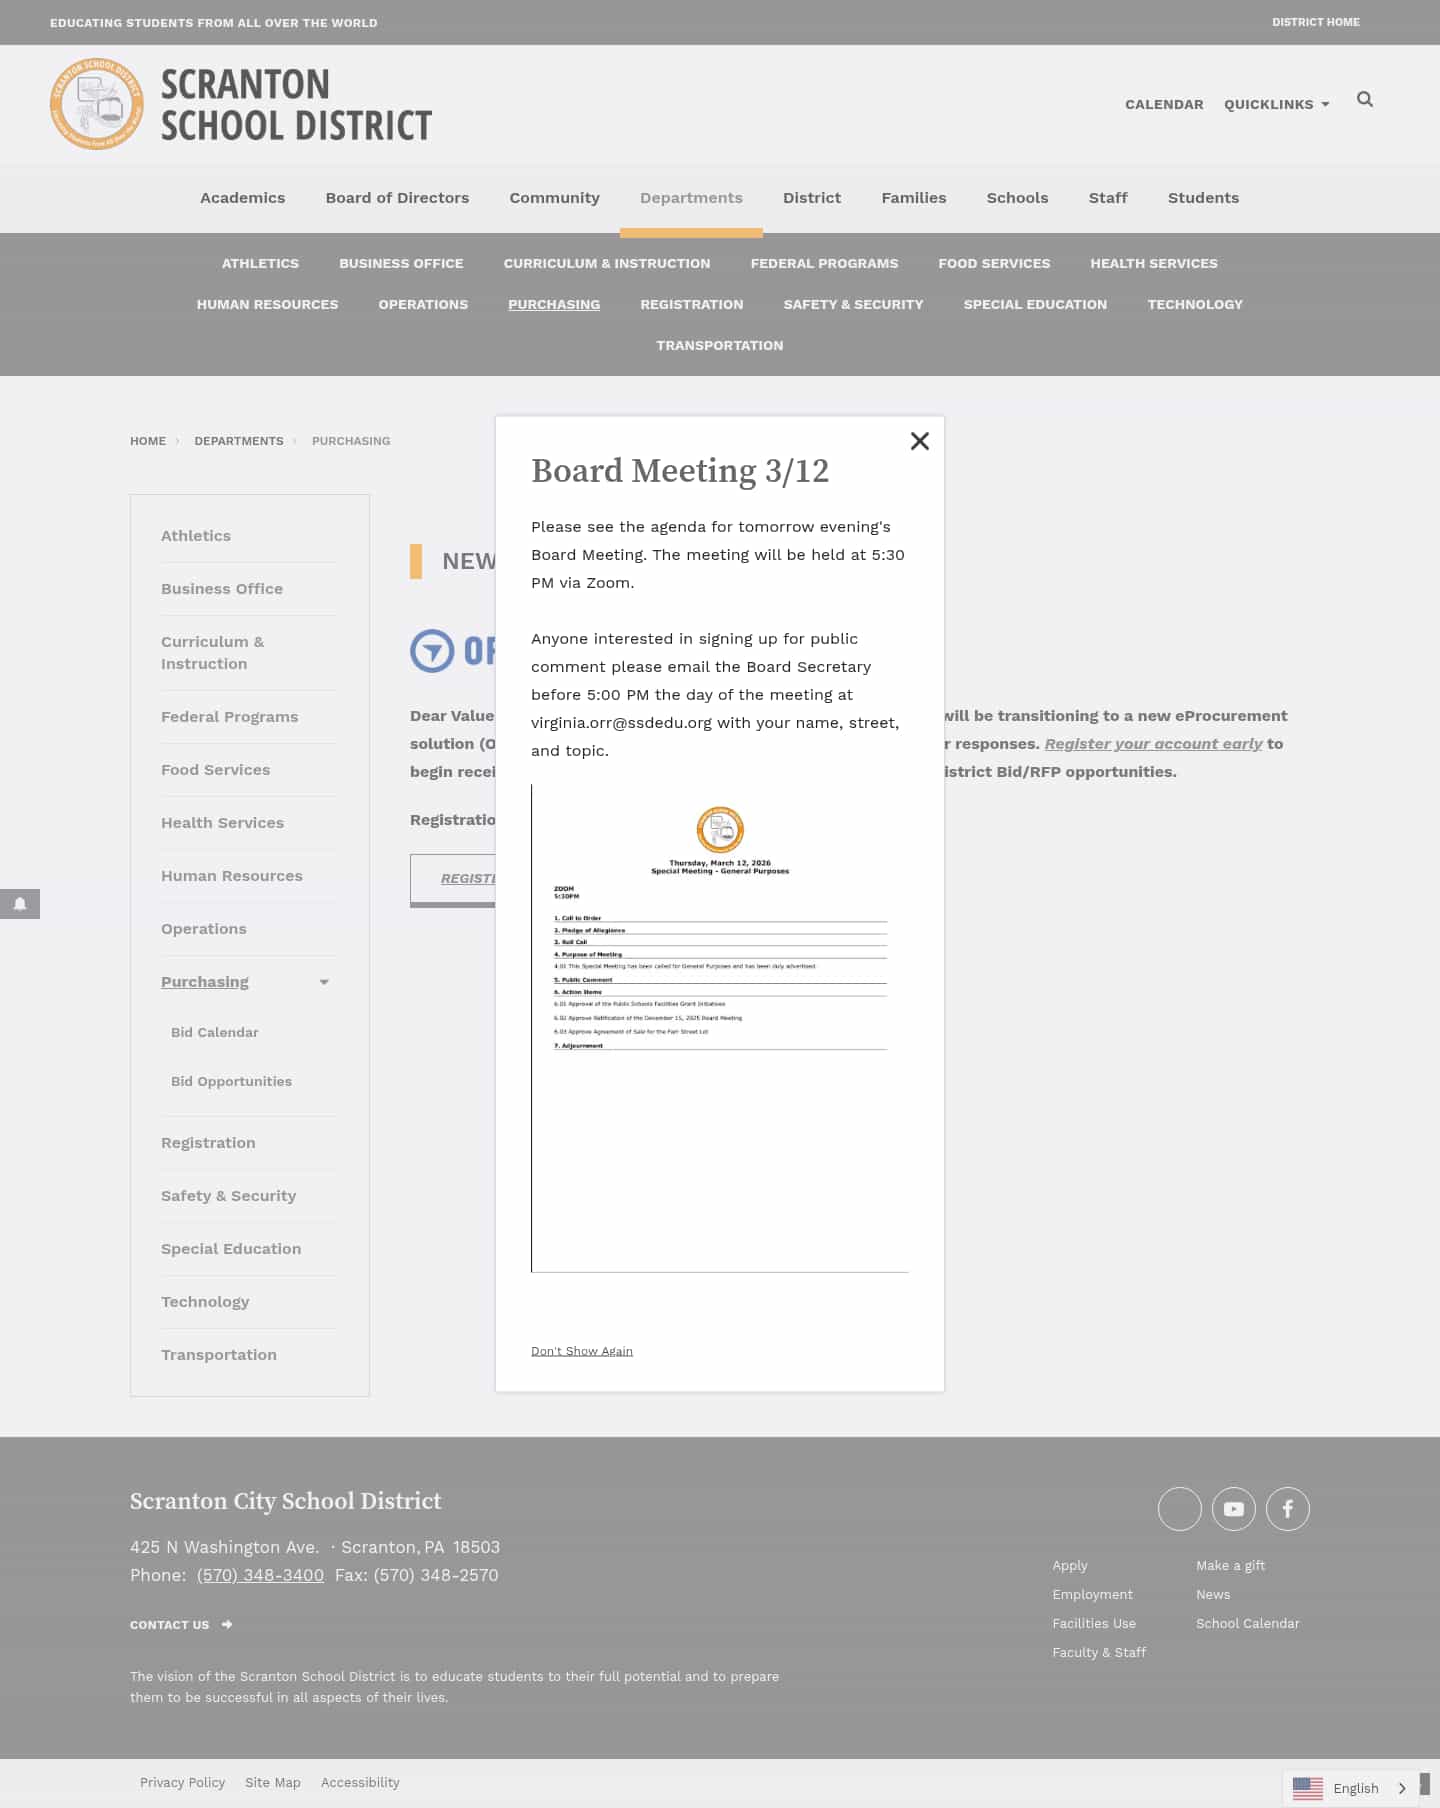This screenshot has width=1440, height=1808.
Task: Open the Privacy Policy link
Action: pyautogui.click(x=182, y=1783)
